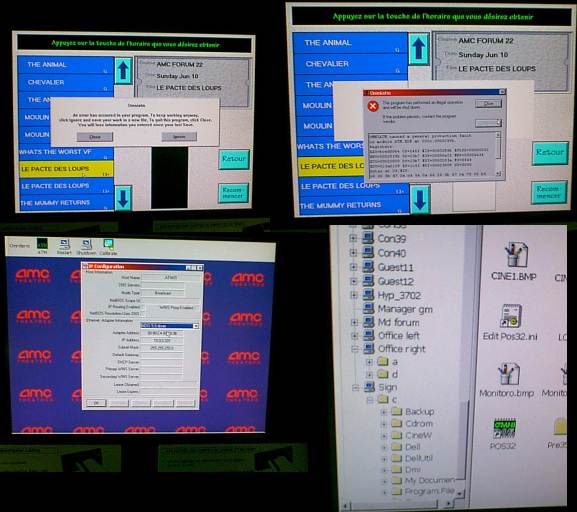Open the CINE1.BMP file icon
This screenshot has height=512, width=577.
coord(514,261)
